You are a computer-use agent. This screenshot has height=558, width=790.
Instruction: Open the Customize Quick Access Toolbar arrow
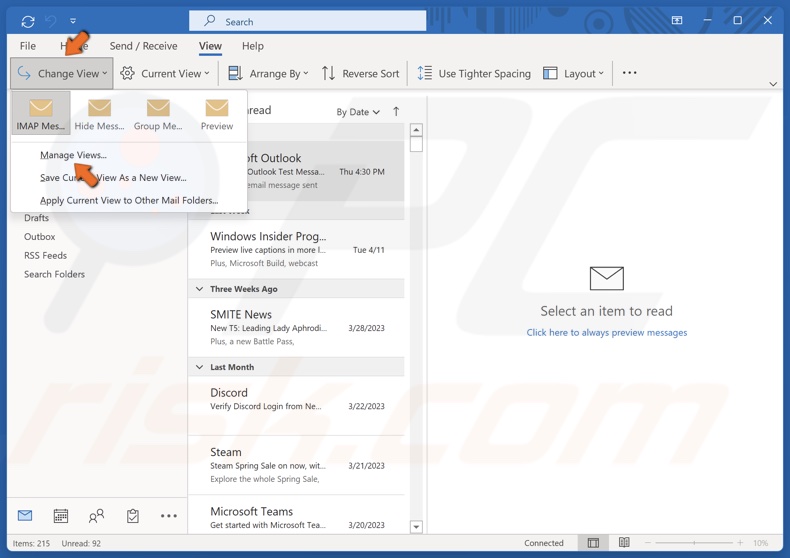tap(73, 21)
